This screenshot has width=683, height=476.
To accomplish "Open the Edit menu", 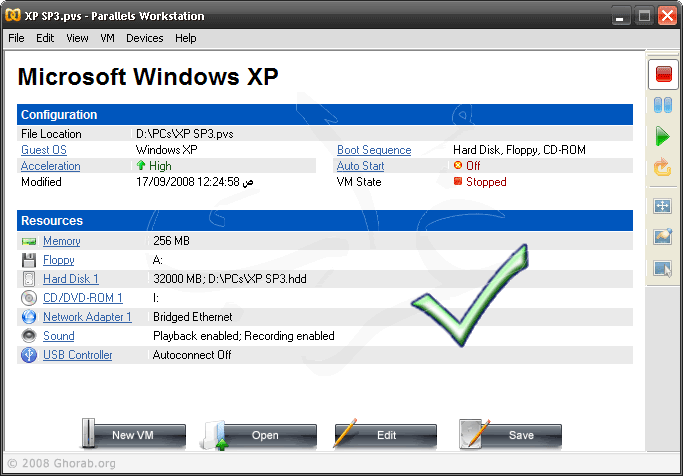I will (45, 38).
